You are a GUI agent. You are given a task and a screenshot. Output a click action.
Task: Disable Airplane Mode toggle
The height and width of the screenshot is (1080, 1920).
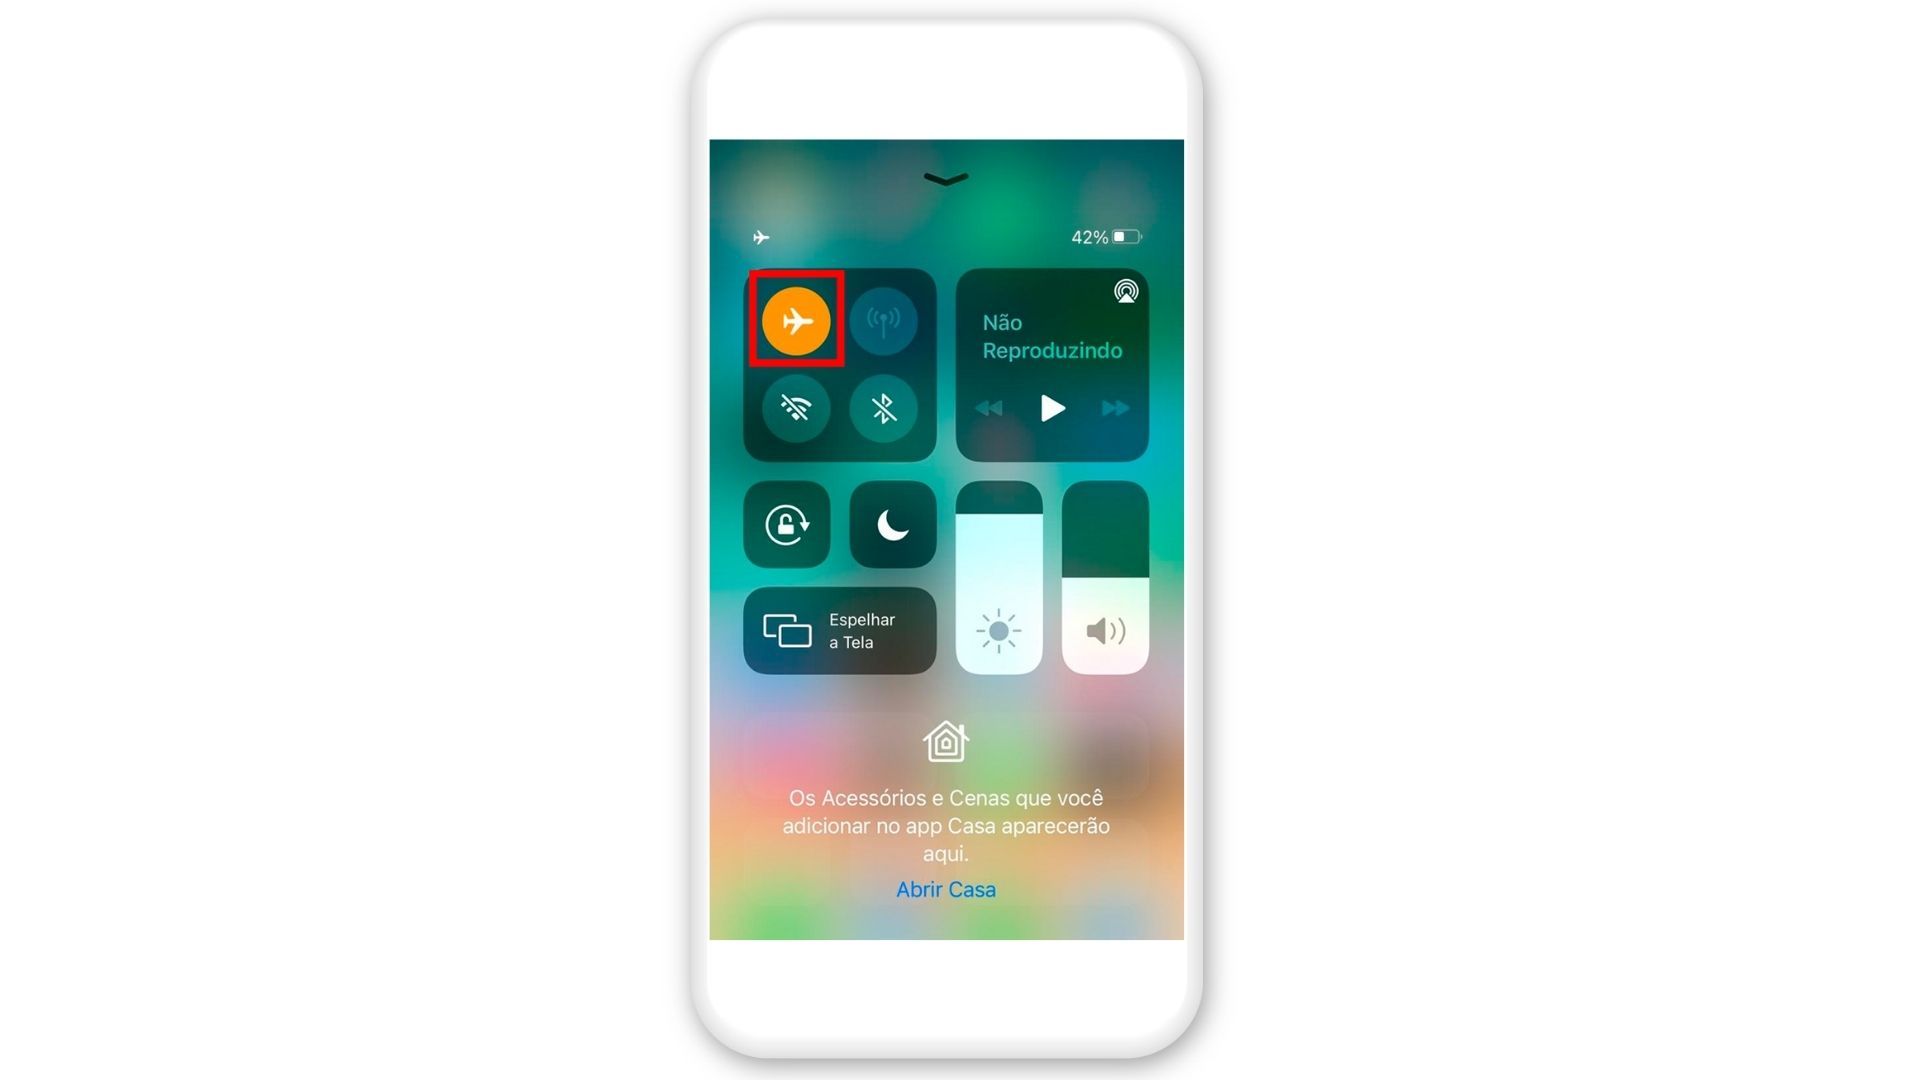coord(793,319)
